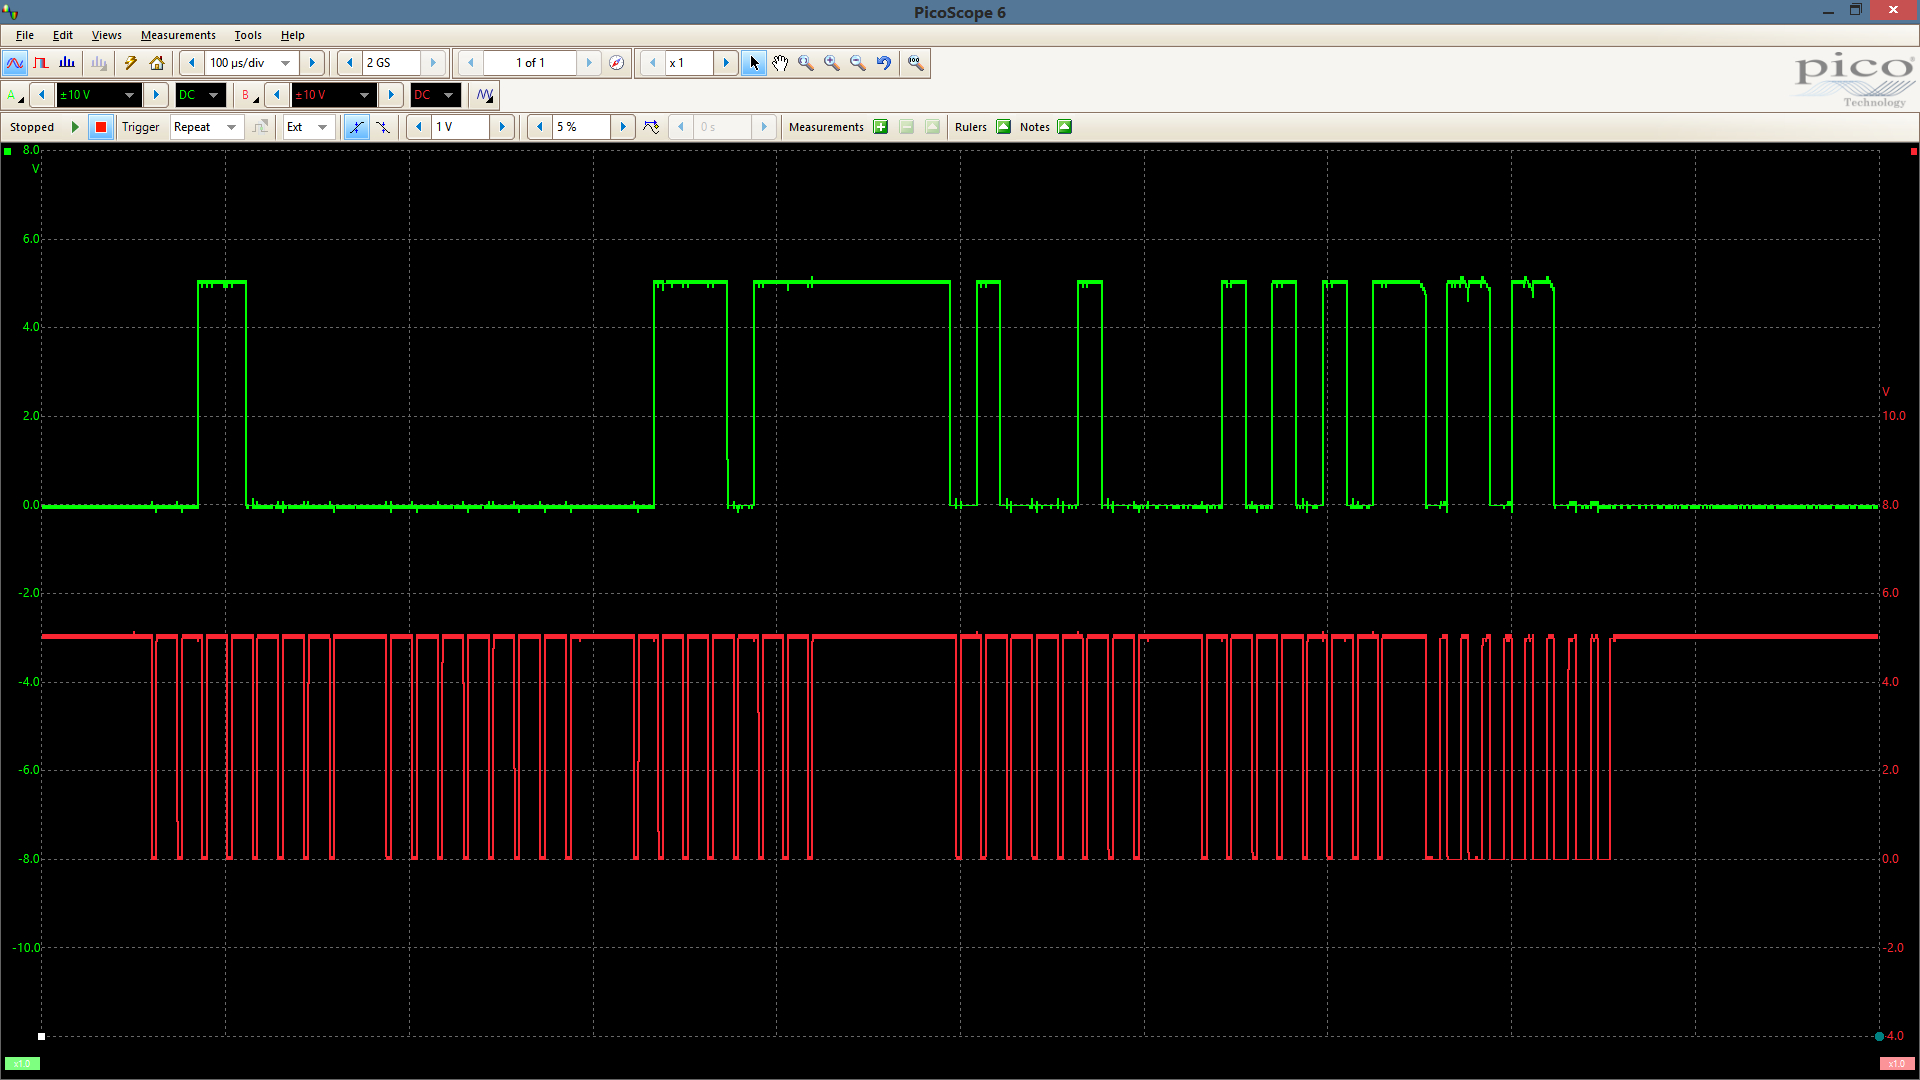Expand the 100 µs/div timebase dropdown

click(x=286, y=63)
